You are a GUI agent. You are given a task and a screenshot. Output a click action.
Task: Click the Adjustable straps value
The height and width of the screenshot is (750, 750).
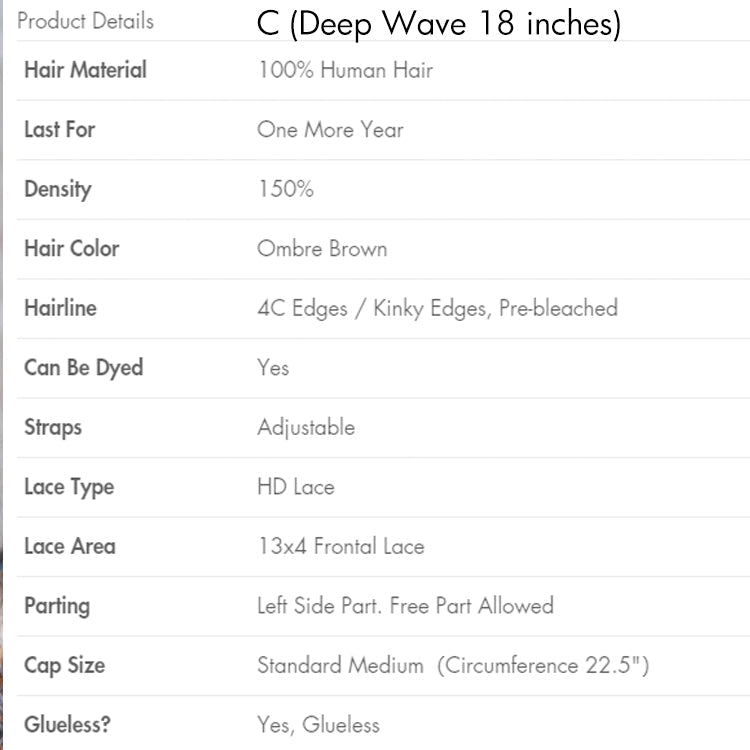tap(306, 427)
